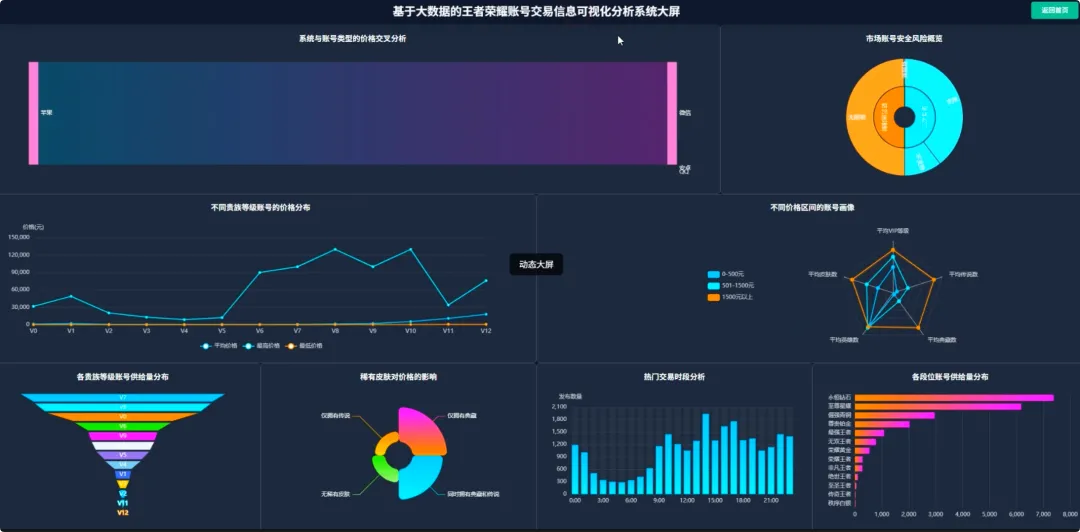Click the 各段位账号供给量分布 title

pos(950,377)
